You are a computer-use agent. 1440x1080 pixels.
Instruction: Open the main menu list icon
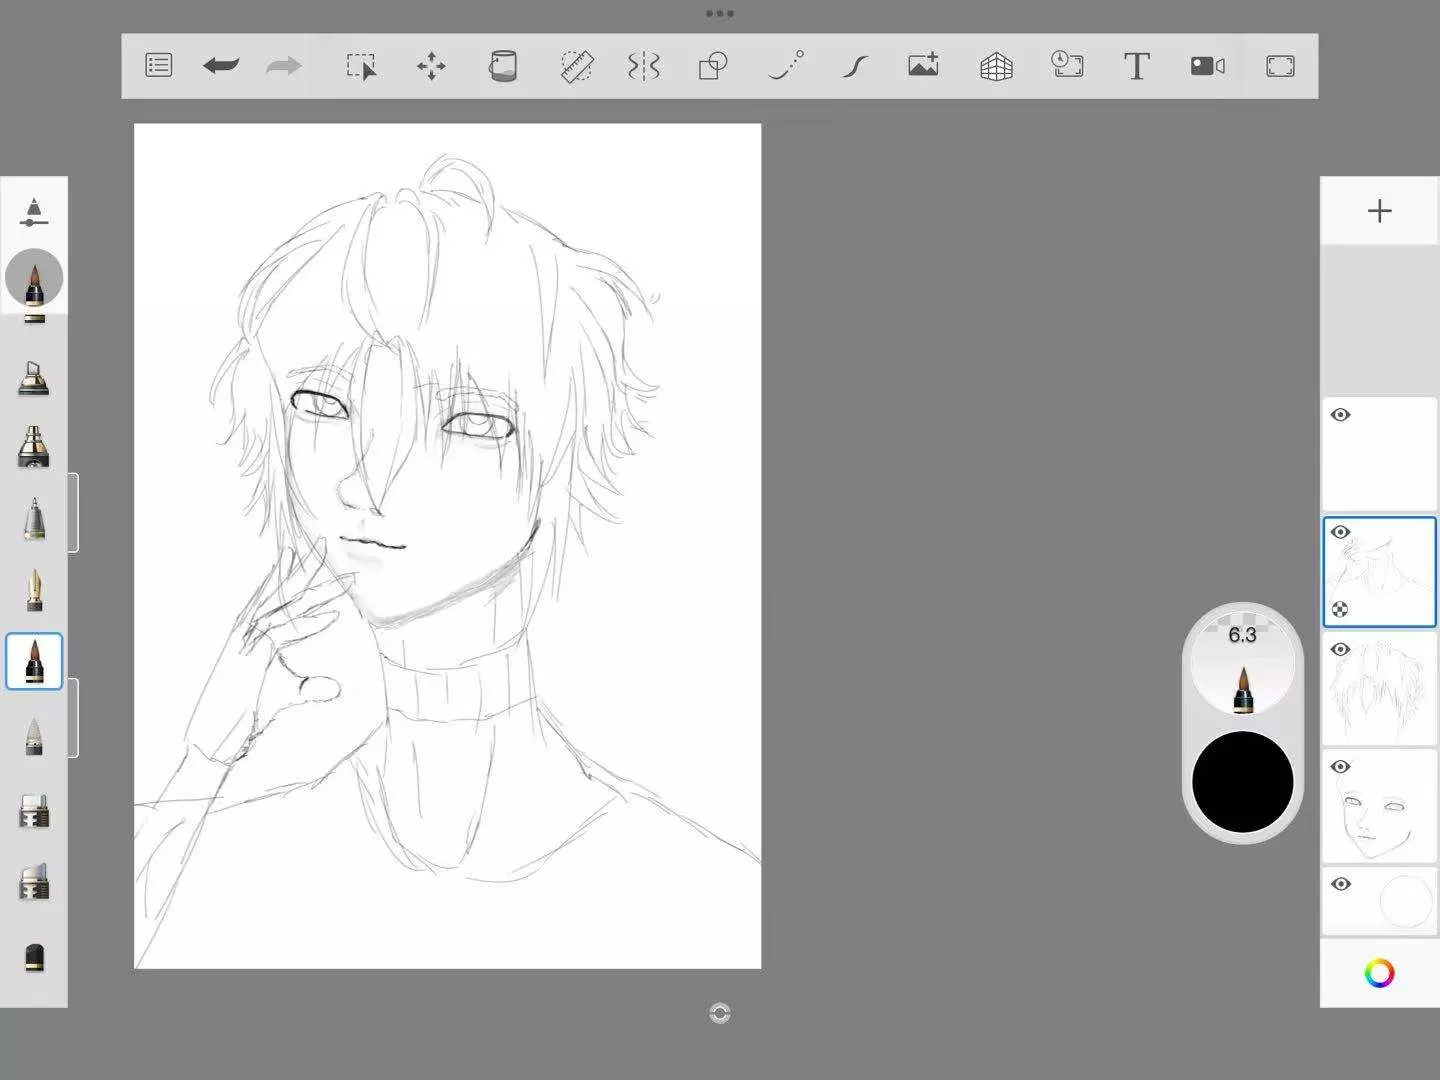[x=159, y=66]
